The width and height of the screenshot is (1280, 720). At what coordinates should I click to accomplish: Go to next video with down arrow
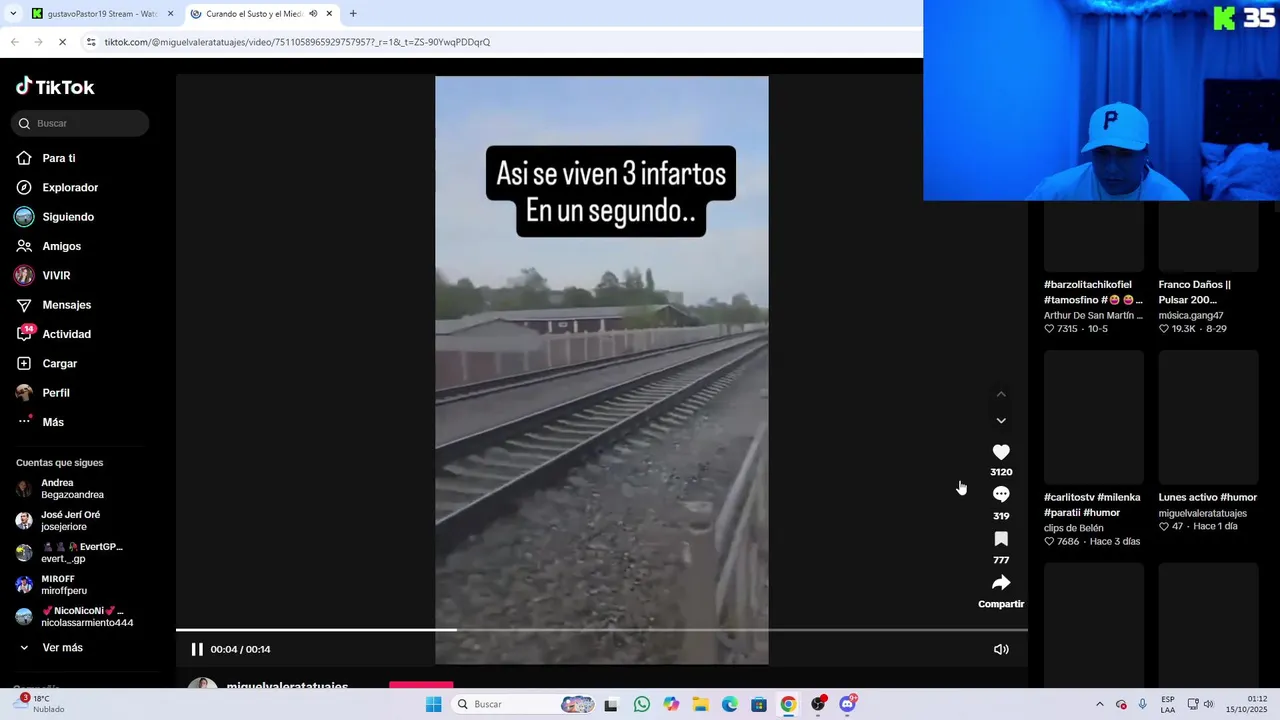(1001, 421)
